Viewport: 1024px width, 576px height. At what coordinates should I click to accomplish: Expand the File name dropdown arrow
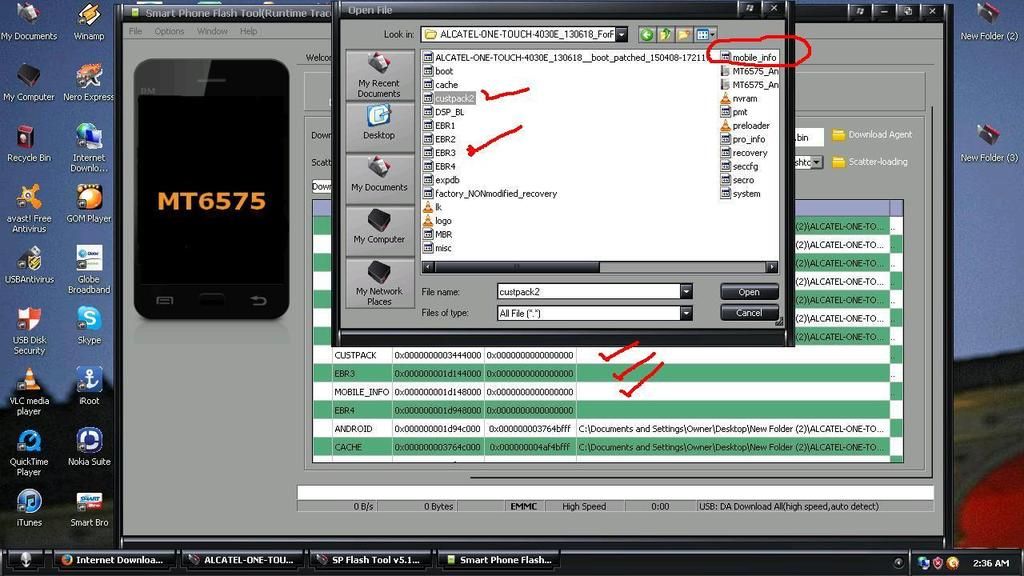(x=686, y=292)
